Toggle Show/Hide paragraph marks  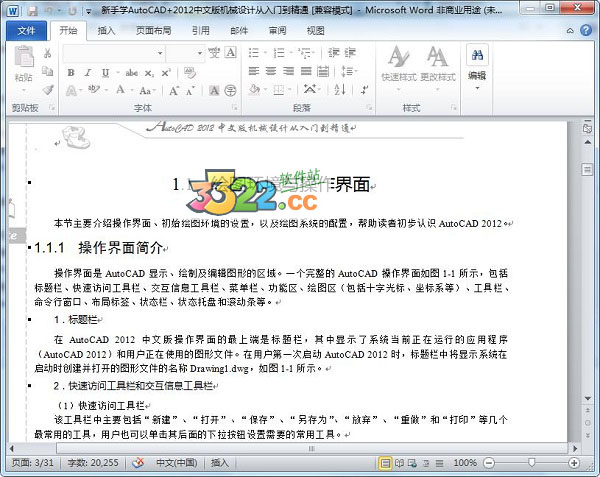pyautogui.click(x=364, y=90)
